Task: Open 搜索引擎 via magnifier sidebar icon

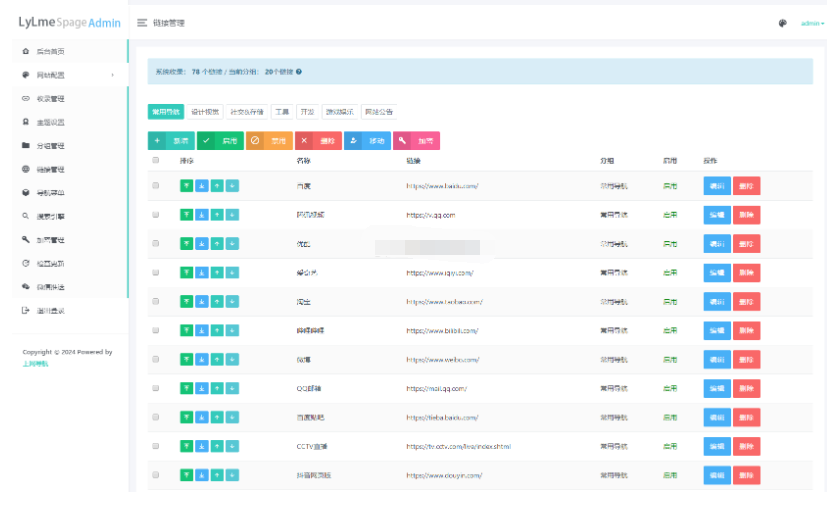Action: (x=26, y=216)
